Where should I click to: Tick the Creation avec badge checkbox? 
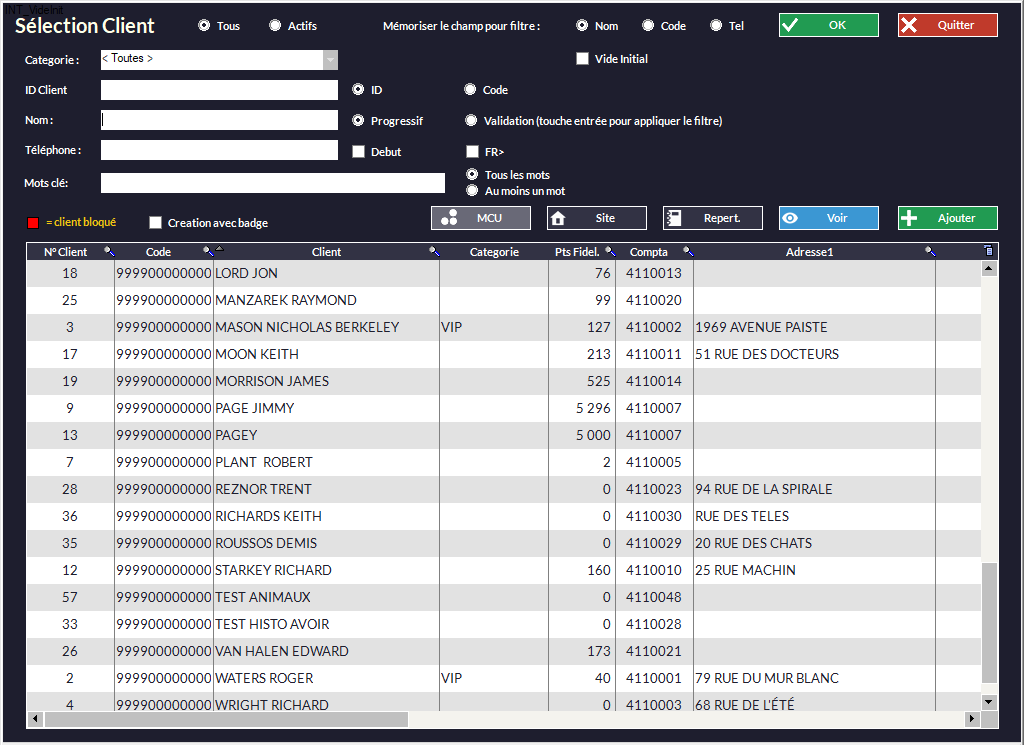click(155, 223)
